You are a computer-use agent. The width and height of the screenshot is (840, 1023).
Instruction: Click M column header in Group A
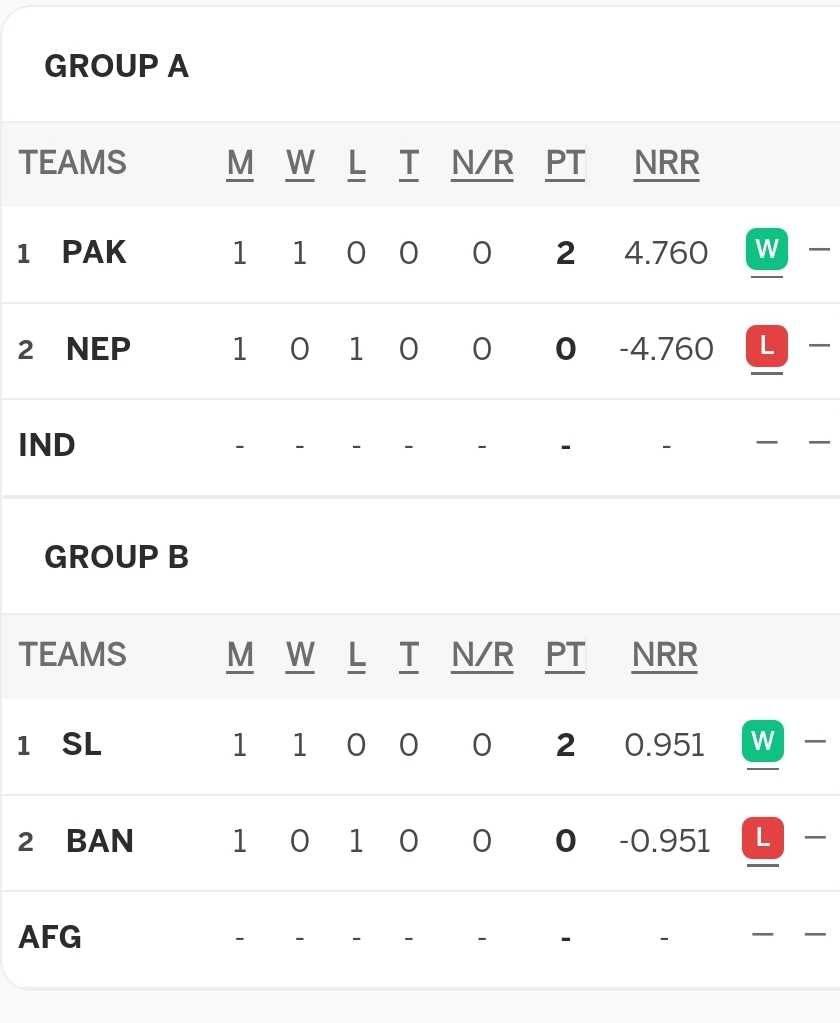(x=240, y=163)
